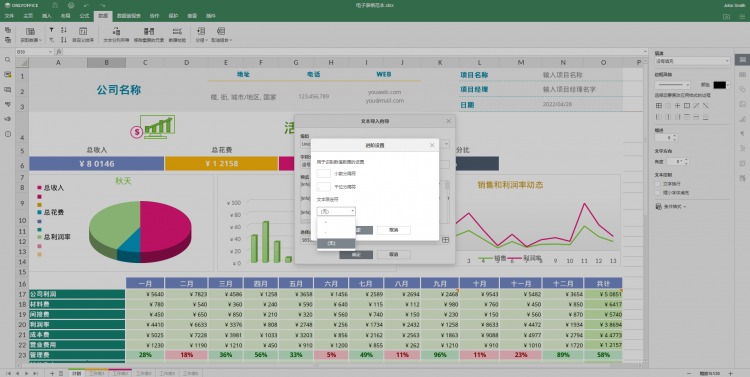Click the range selector icon in 文本导入向导
This screenshot has height=377, width=750.
[445, 240]
